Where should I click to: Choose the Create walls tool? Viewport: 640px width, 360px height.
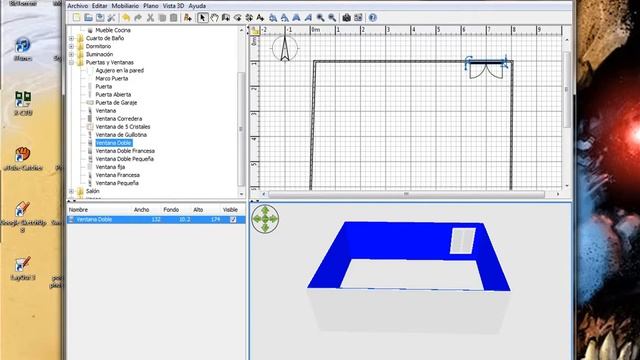(x=226, y=18)
